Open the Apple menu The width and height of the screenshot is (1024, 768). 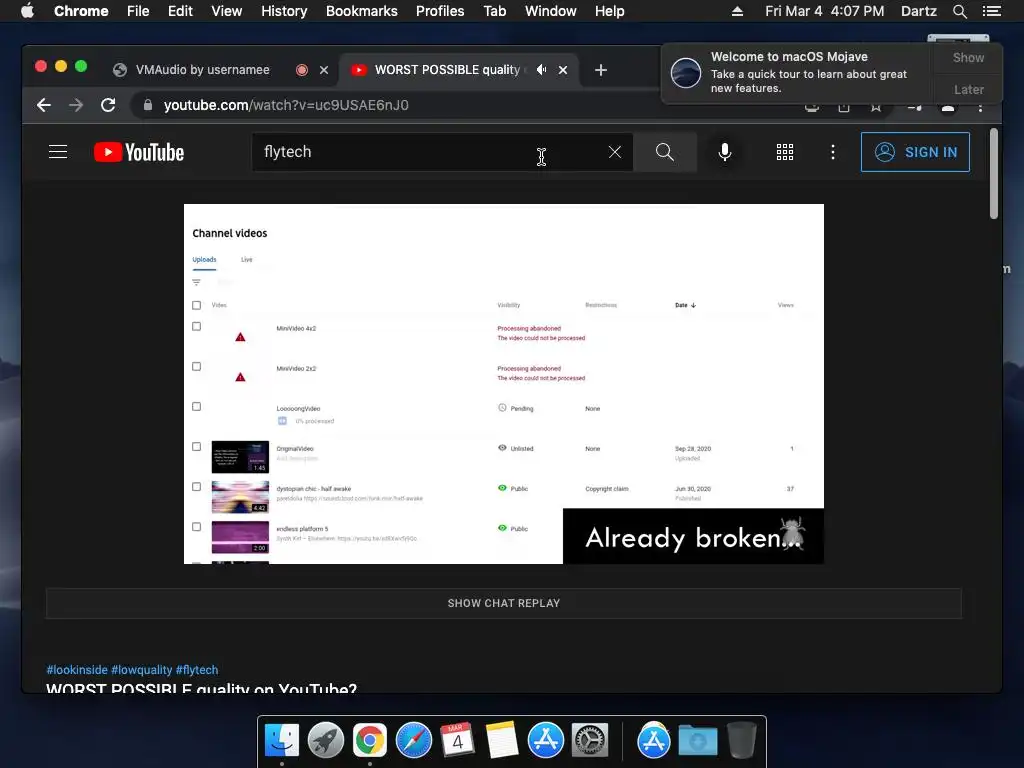(x=27, y=11)
